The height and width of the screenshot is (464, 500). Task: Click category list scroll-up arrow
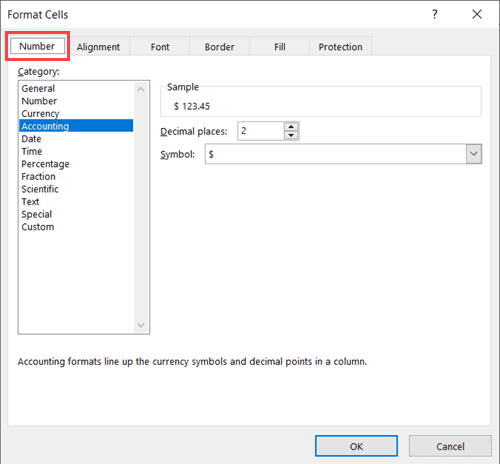[x=141, y=89]
